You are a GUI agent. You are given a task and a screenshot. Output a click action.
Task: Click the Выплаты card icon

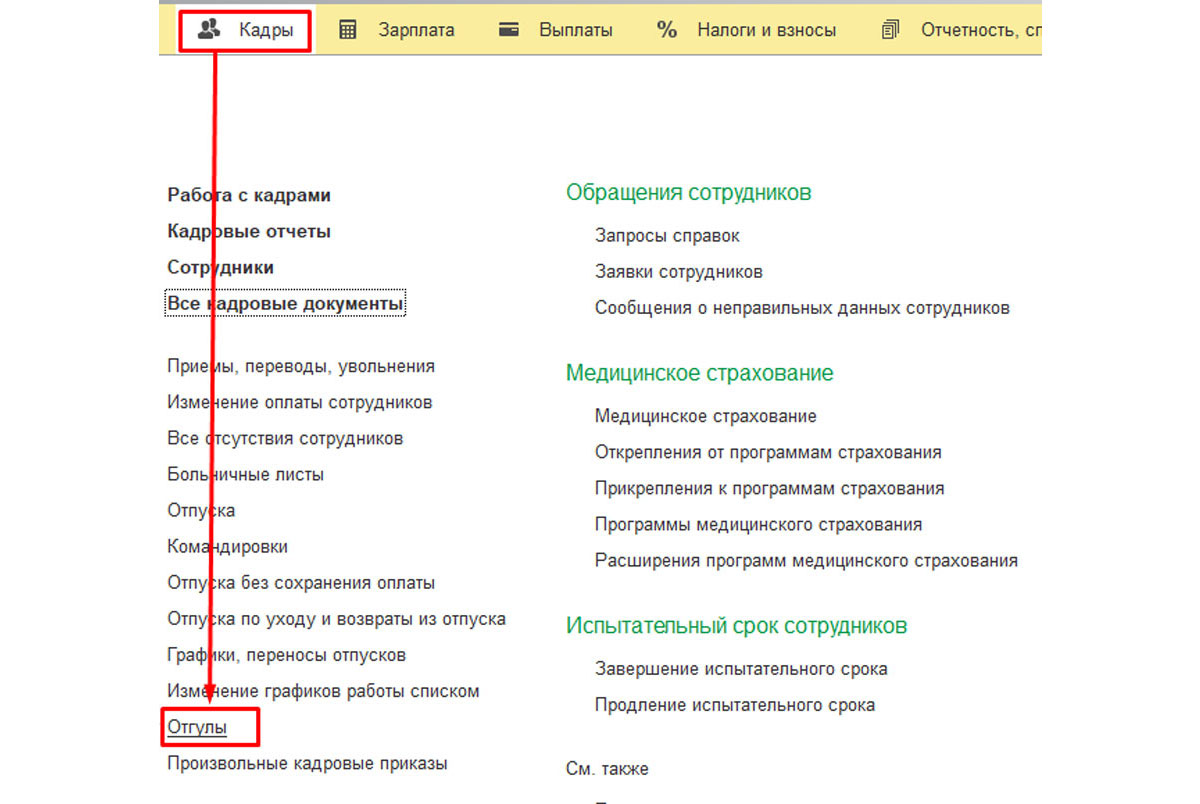pyautogui.click(x=509, y=30)
